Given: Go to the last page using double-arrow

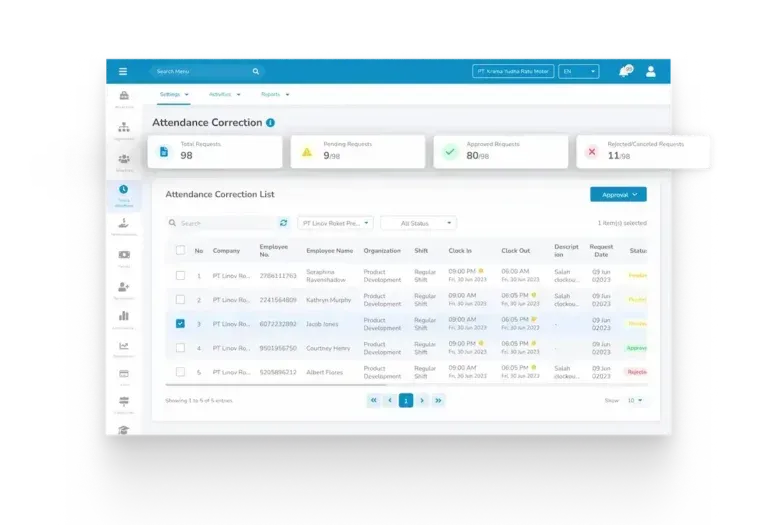Looking at the screenshot, I should click(438, 400).
